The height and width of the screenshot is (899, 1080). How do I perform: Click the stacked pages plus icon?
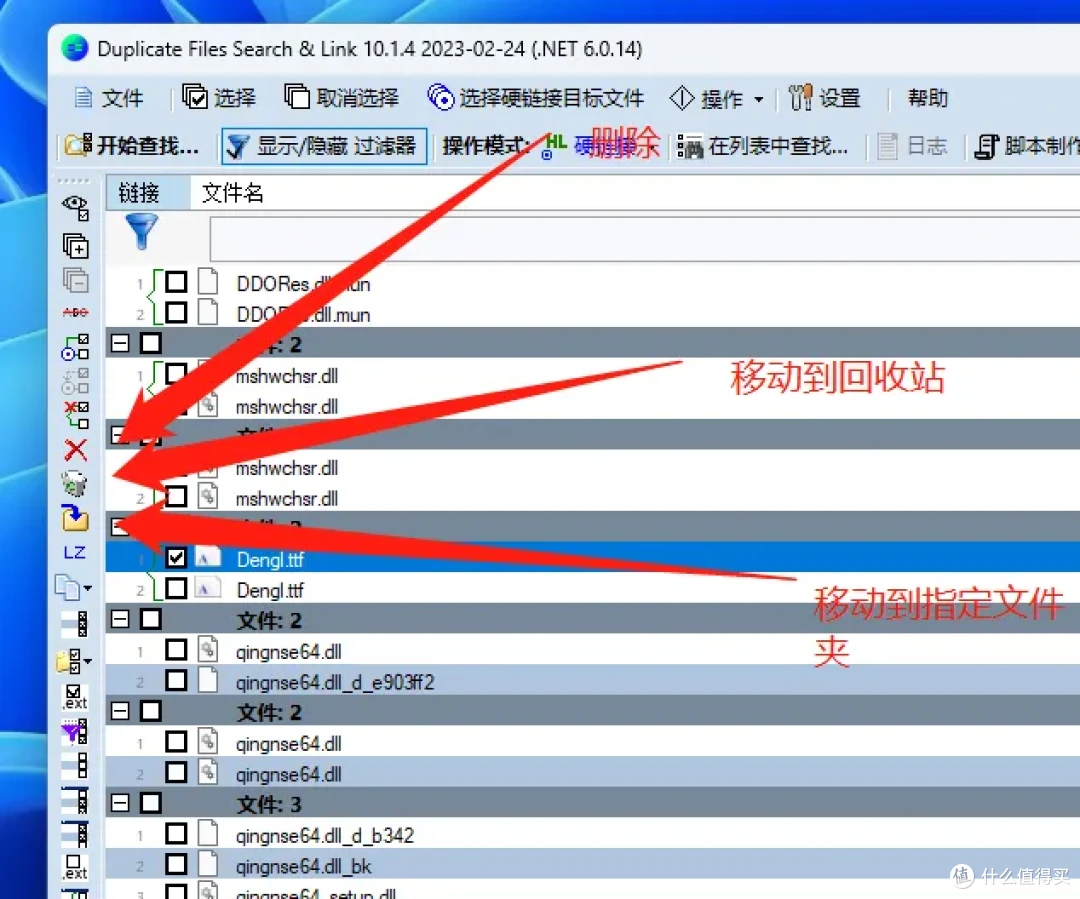pyautogui.click(x=75, y=246)
